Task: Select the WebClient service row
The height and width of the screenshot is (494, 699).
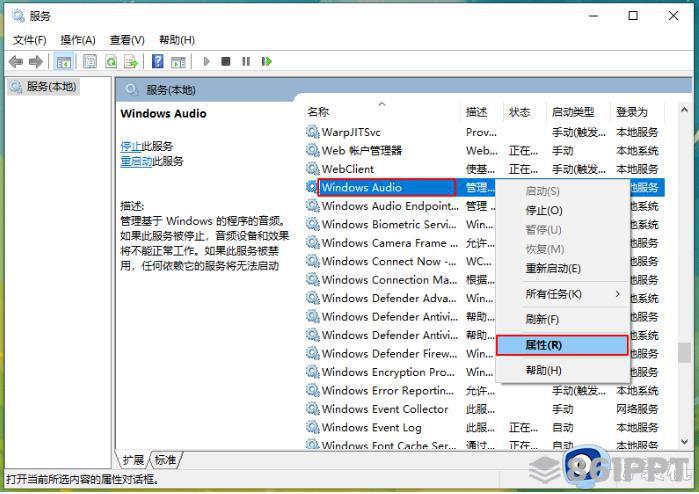Action: coord(485,169)
